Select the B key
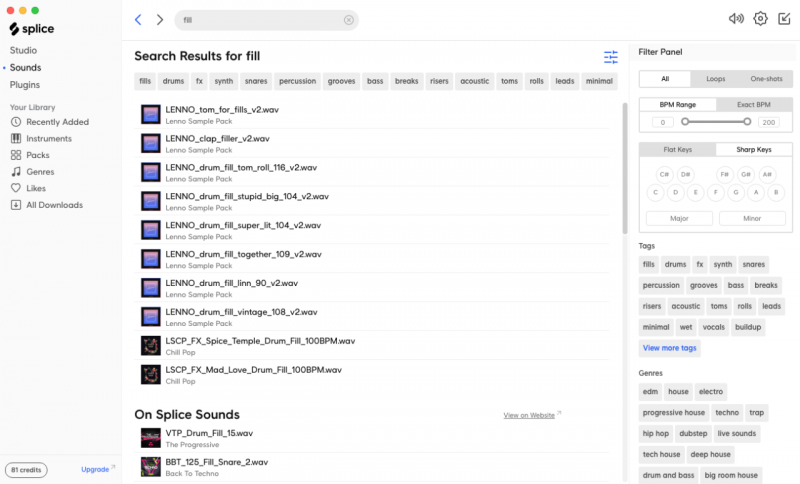The height and width of the screenshot is (484, 800). 776,192
